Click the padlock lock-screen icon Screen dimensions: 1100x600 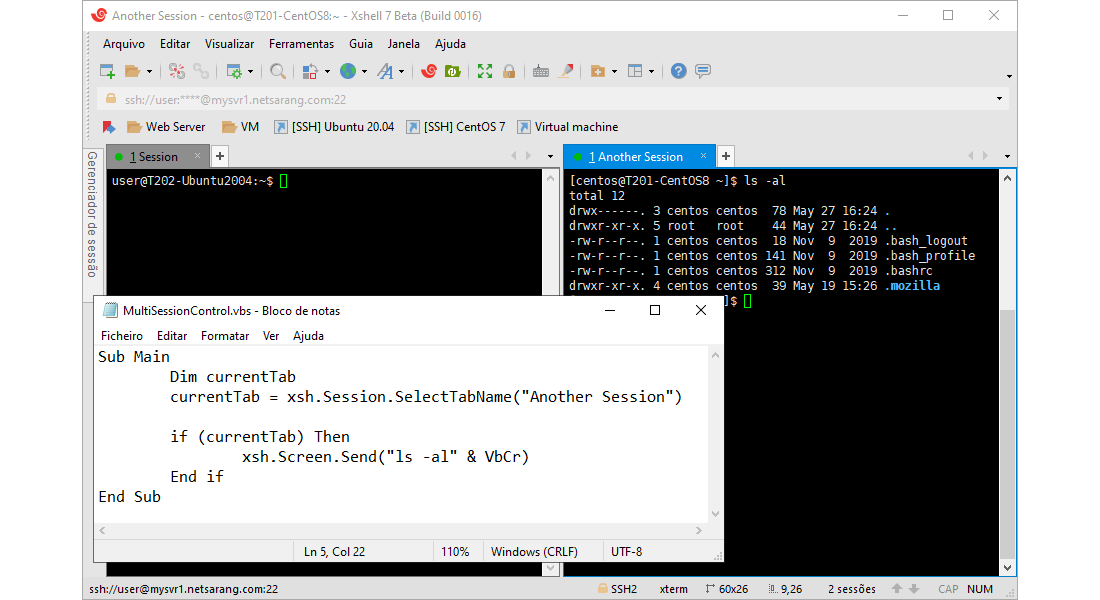click(x=509, y=71)
